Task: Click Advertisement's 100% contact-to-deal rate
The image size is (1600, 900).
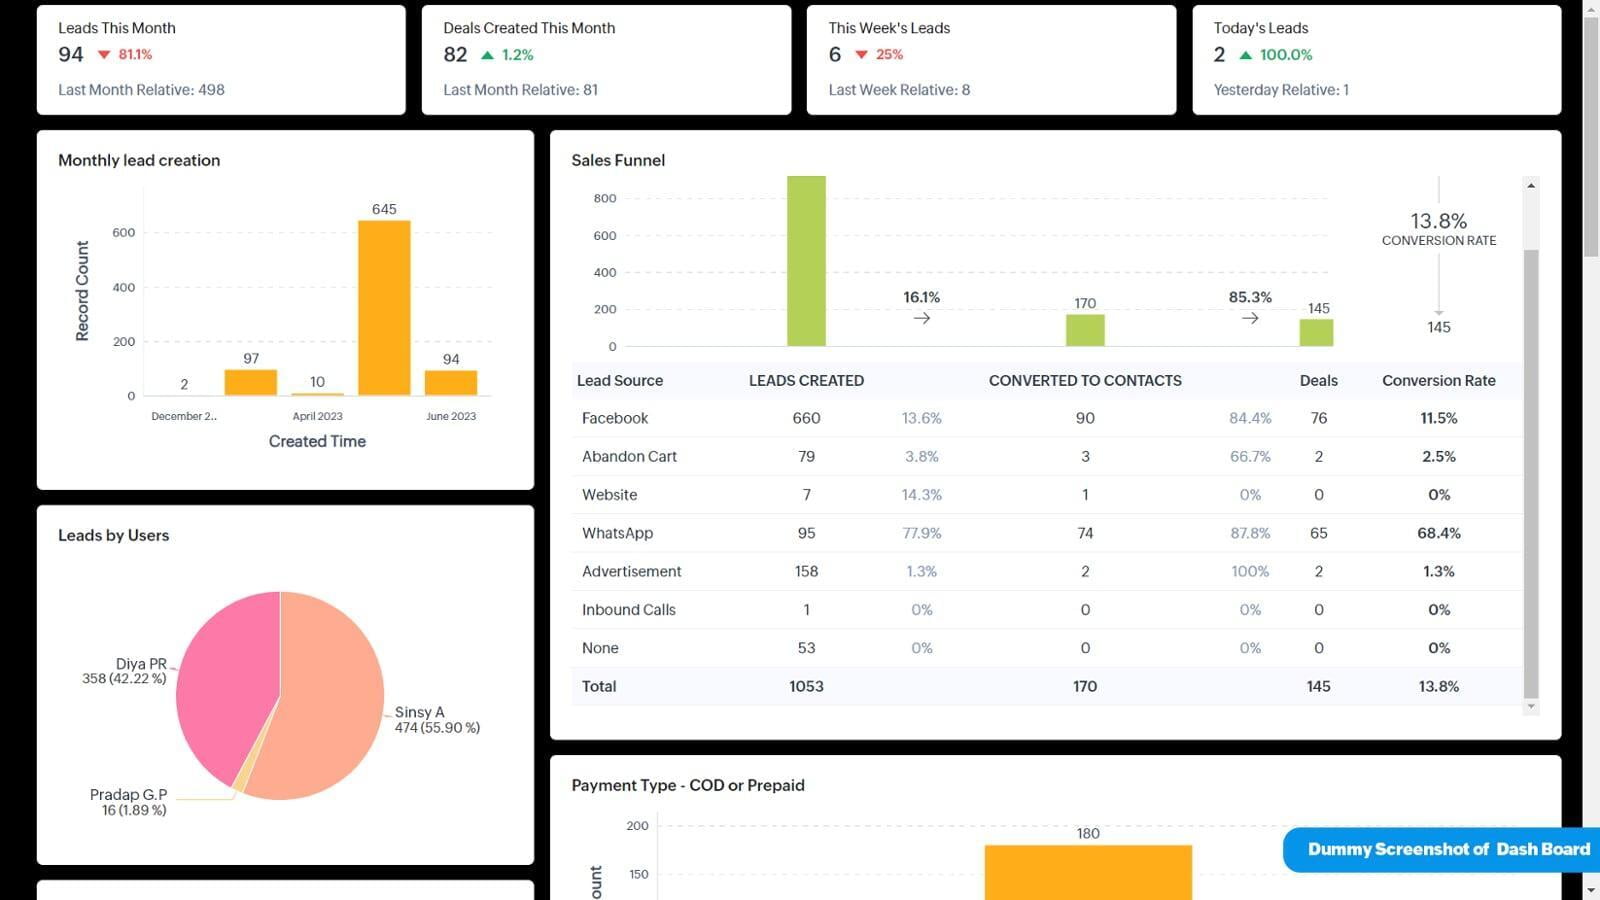Action: click(x=1250, y=571)
